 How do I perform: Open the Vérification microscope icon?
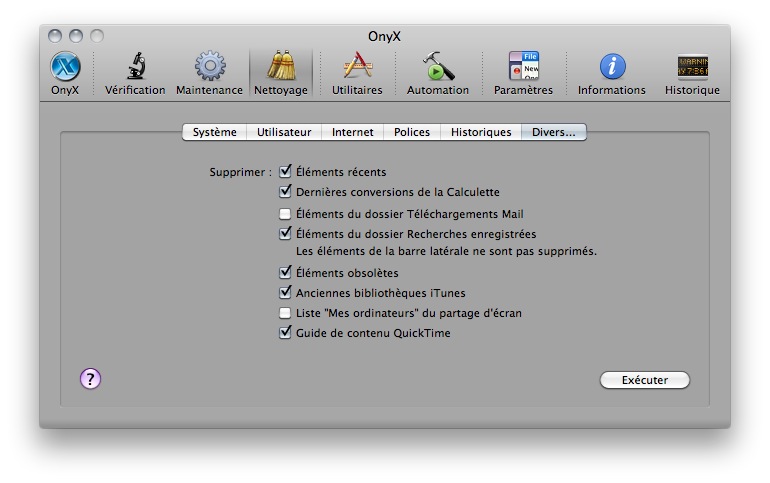pyautogui.click(x=136, y=66)
